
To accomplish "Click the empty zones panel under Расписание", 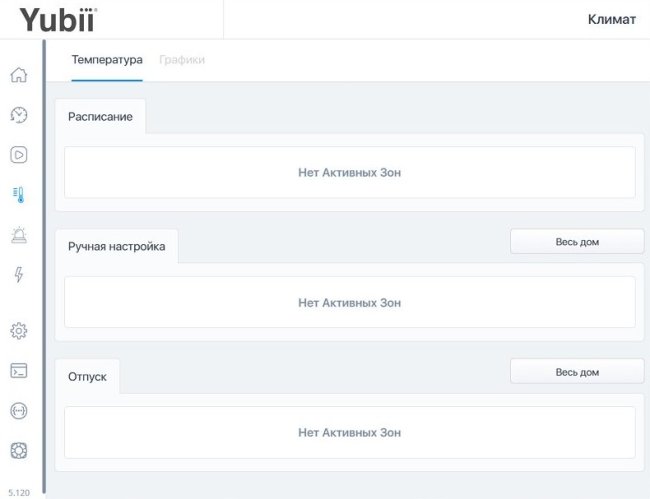I will tap(349, 173).
